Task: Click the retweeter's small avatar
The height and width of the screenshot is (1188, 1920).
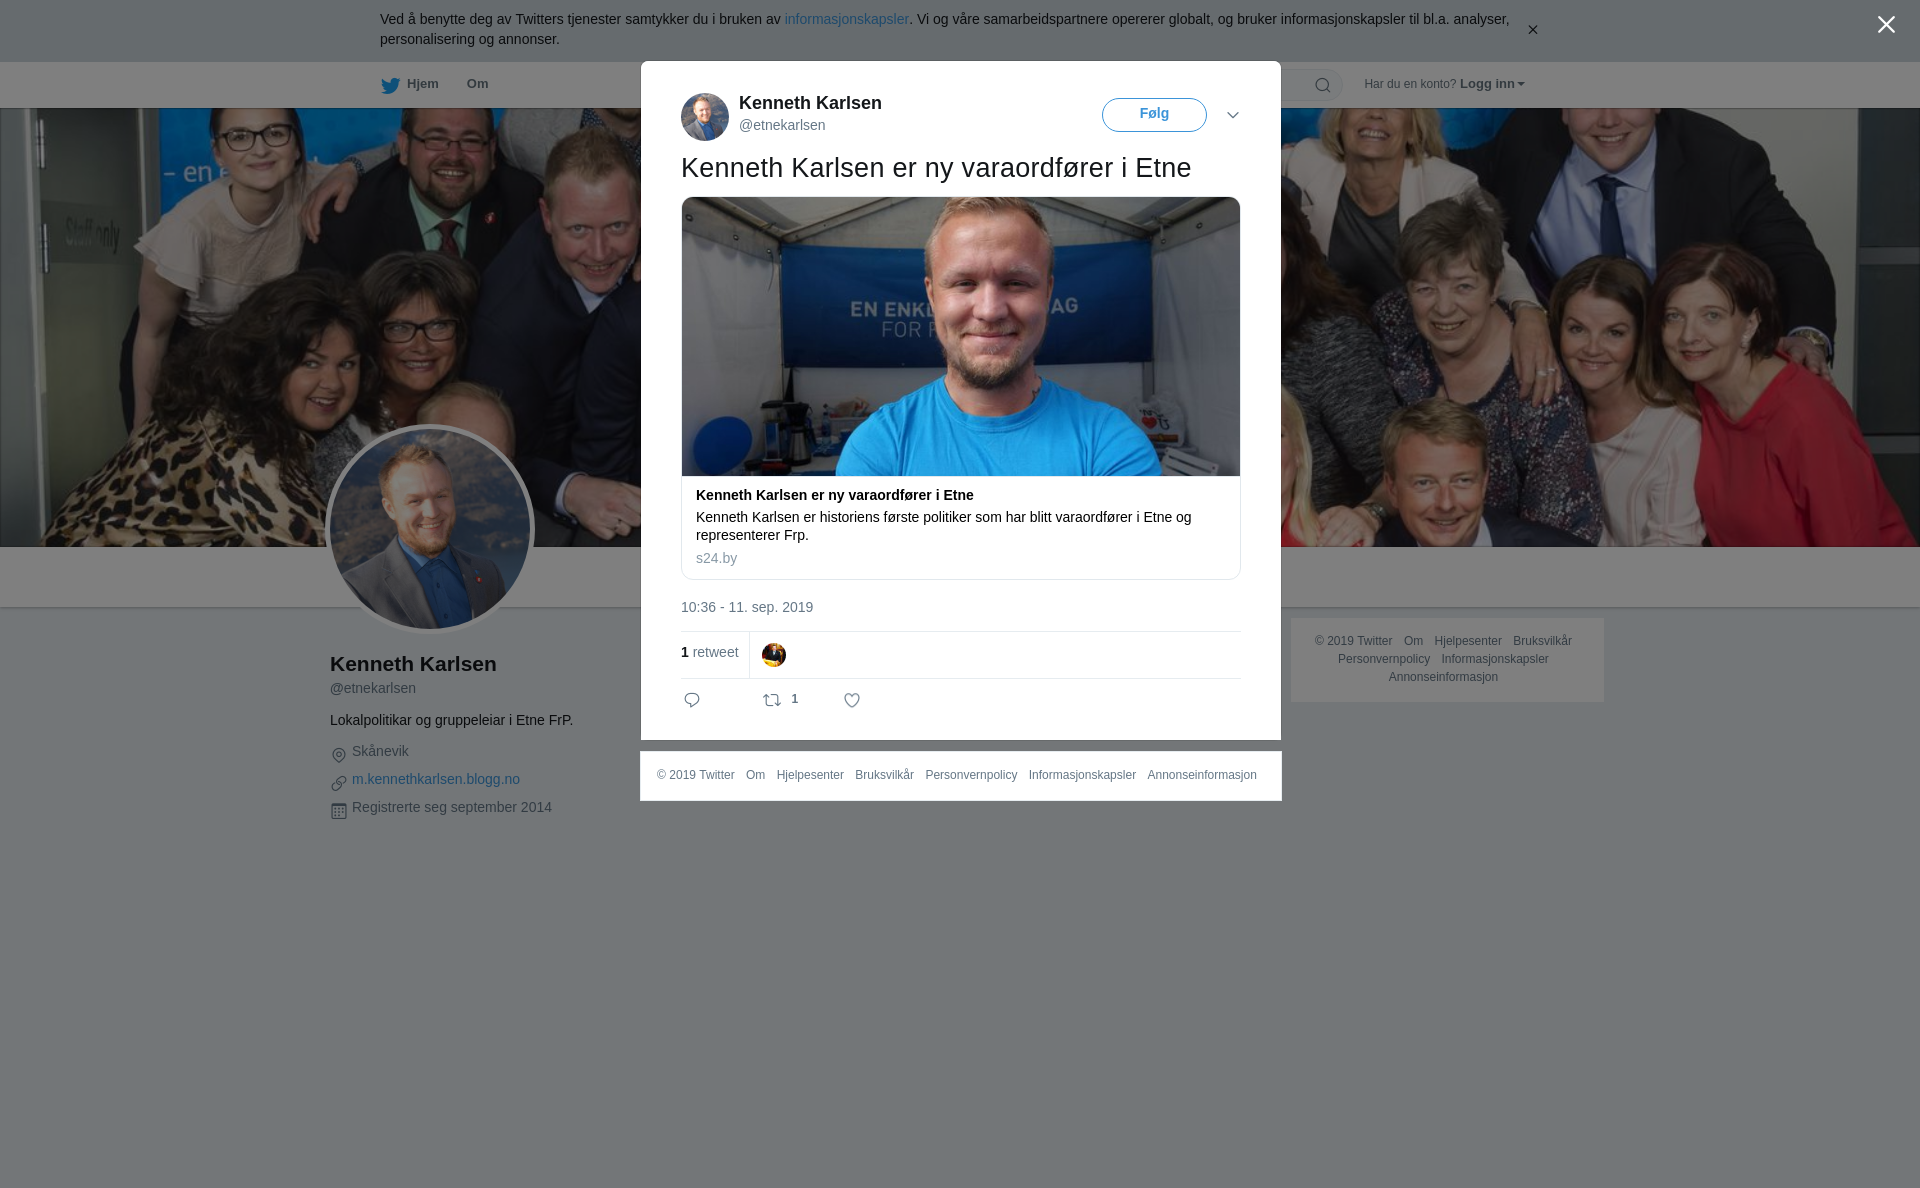Action: pos(774,655)
